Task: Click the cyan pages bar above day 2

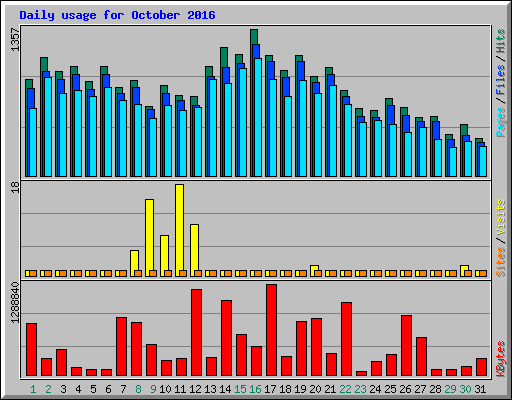Action: (x=48, y=127)
